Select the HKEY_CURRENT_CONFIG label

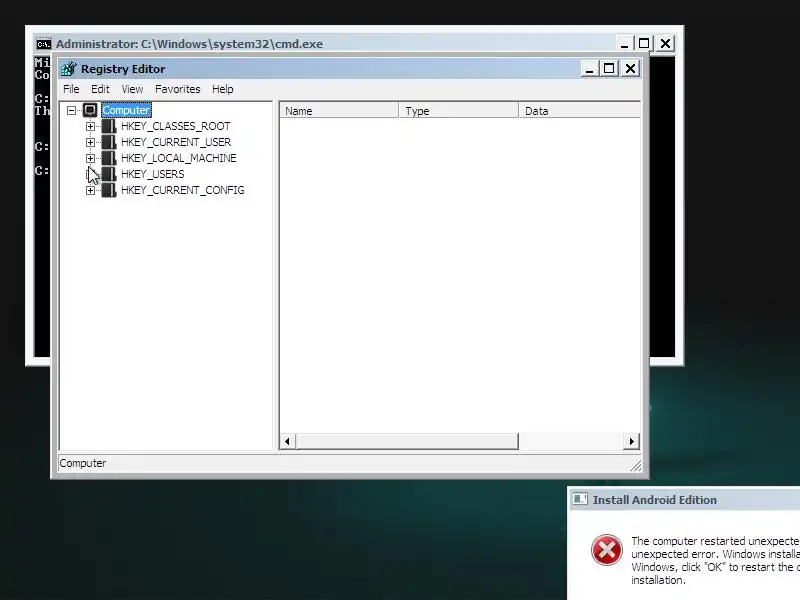(x=183, y=190)
